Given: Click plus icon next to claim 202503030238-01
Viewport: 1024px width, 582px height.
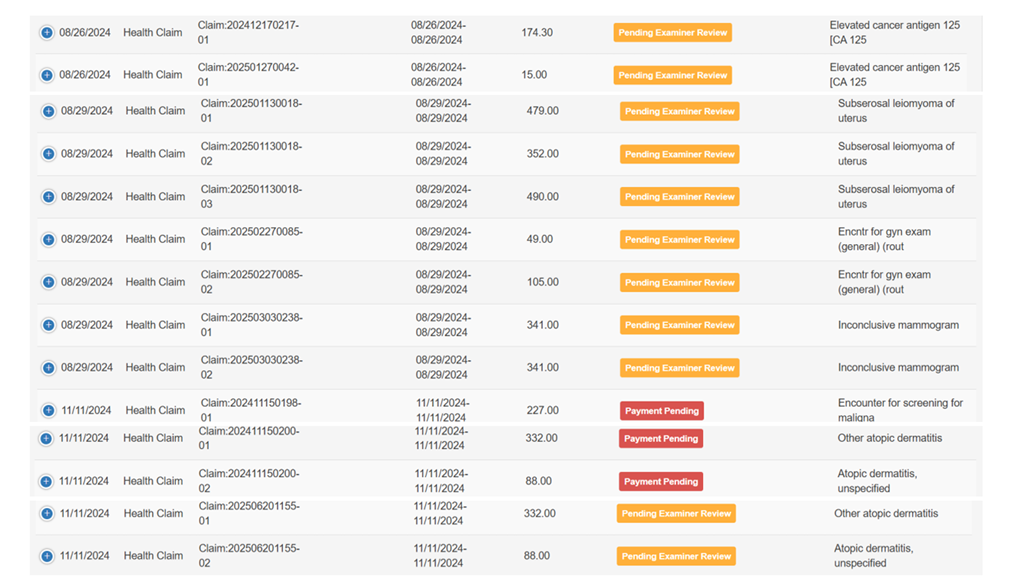Looking at the screenshot, I should (x=48, y=325).
